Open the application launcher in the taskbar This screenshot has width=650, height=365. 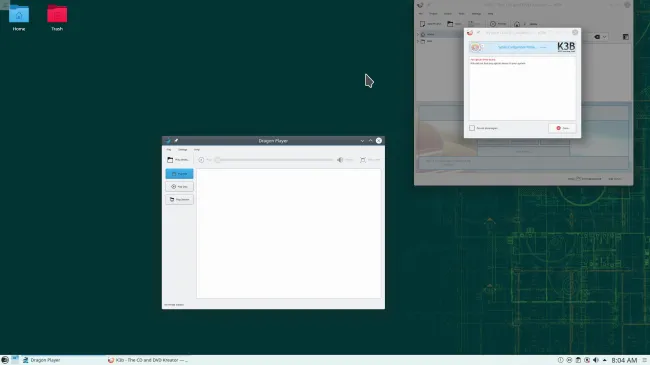(x=5, y=360)
